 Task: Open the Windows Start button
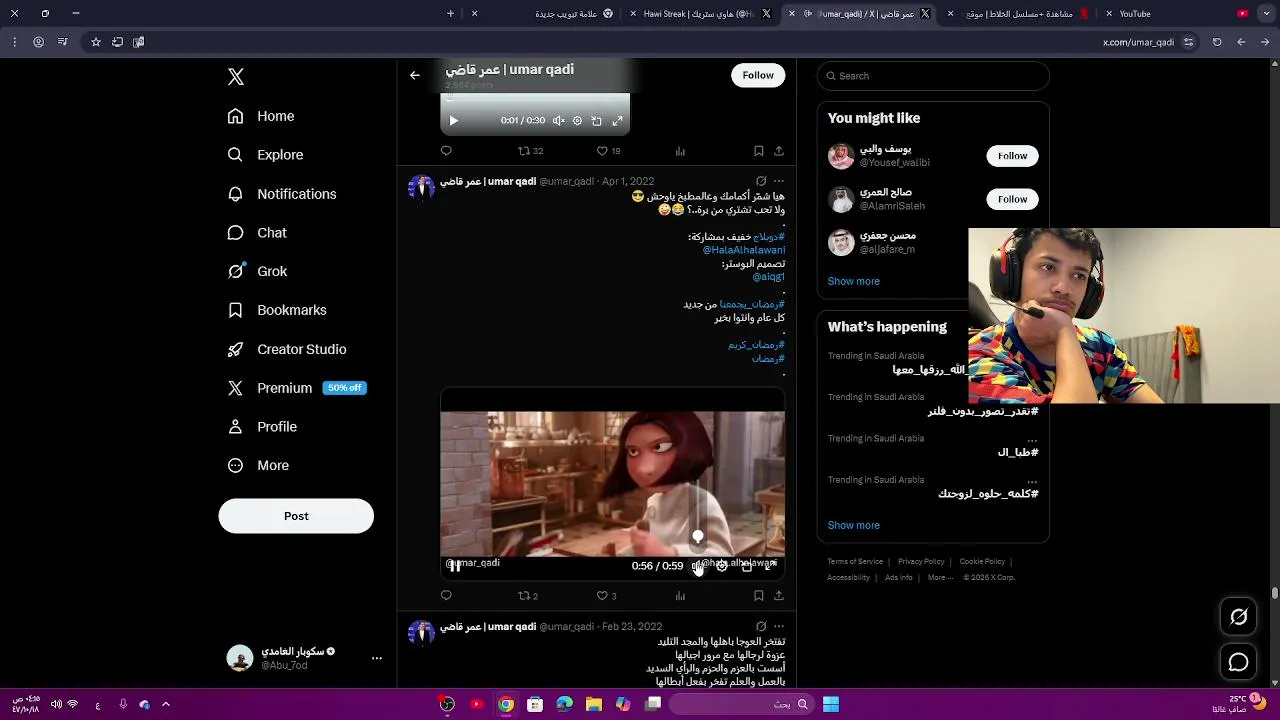tap(831, 704)
